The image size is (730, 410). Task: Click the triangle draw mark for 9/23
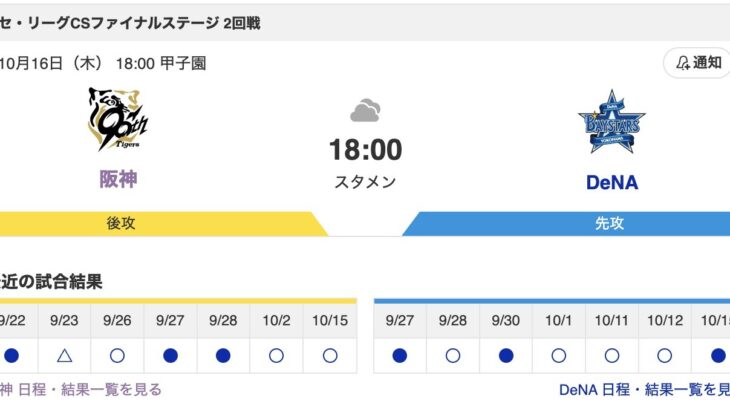[x=63, y=355]
